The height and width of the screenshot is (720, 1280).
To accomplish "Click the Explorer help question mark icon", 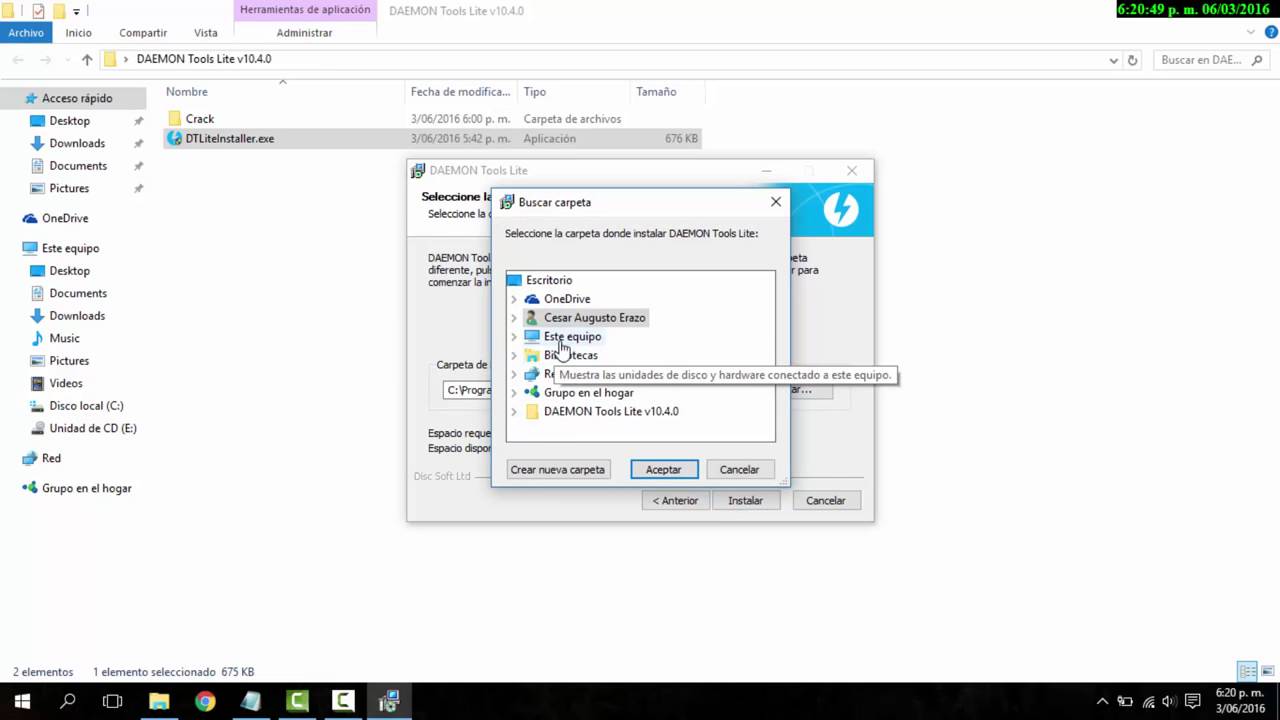I will (1271, 32).
